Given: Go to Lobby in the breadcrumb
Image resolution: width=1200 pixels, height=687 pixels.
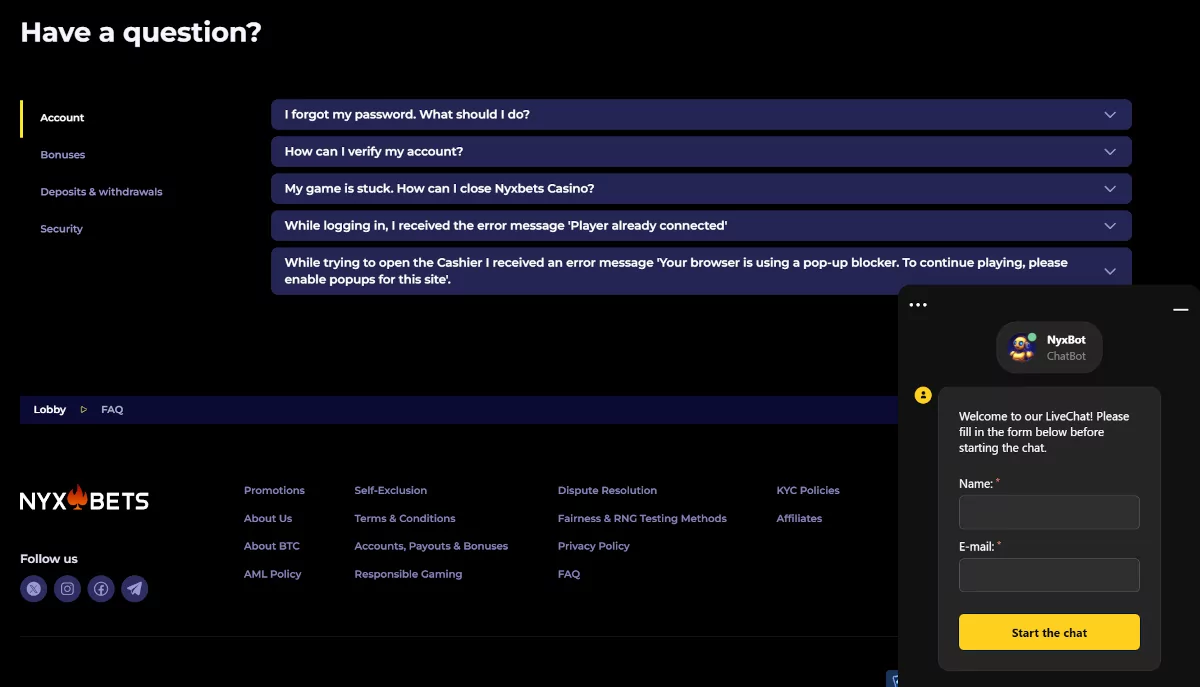Looking at the screenshot, I should [x=50, y=410].
